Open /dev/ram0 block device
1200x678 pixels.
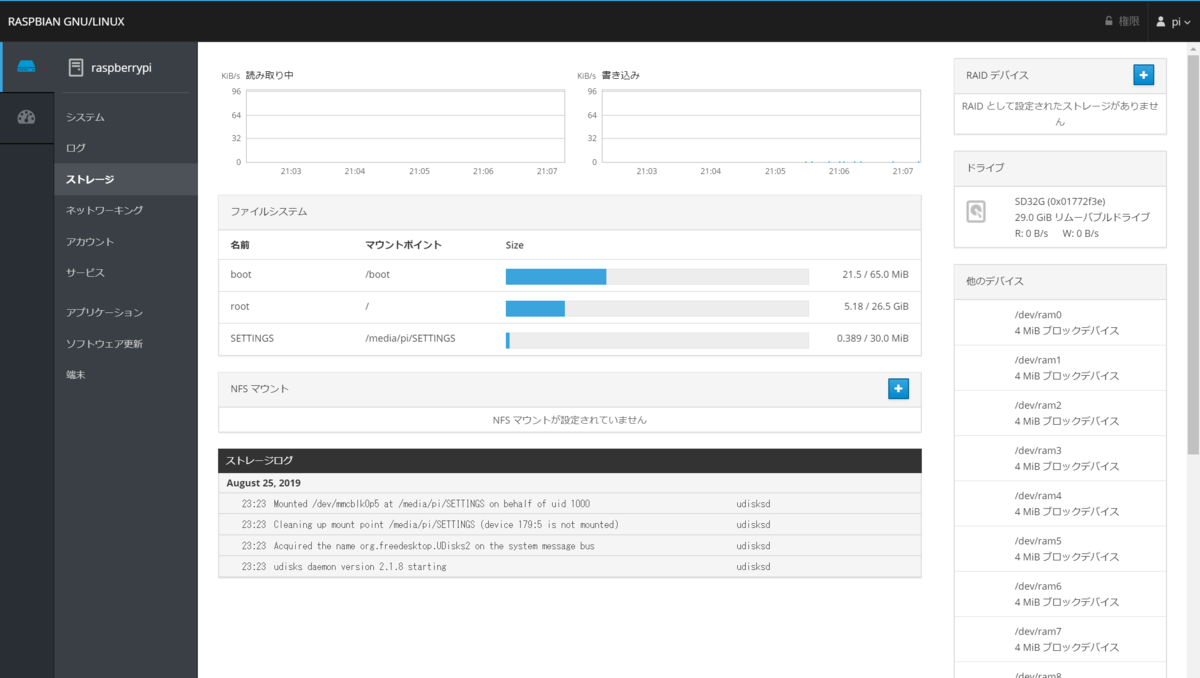click(1060, 322)
